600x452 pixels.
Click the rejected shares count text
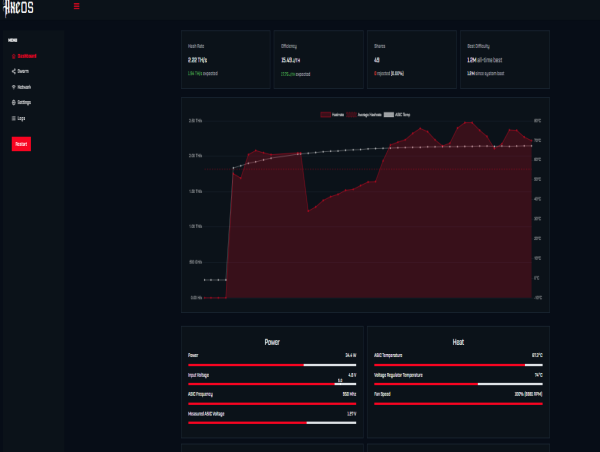pos(389,73)
